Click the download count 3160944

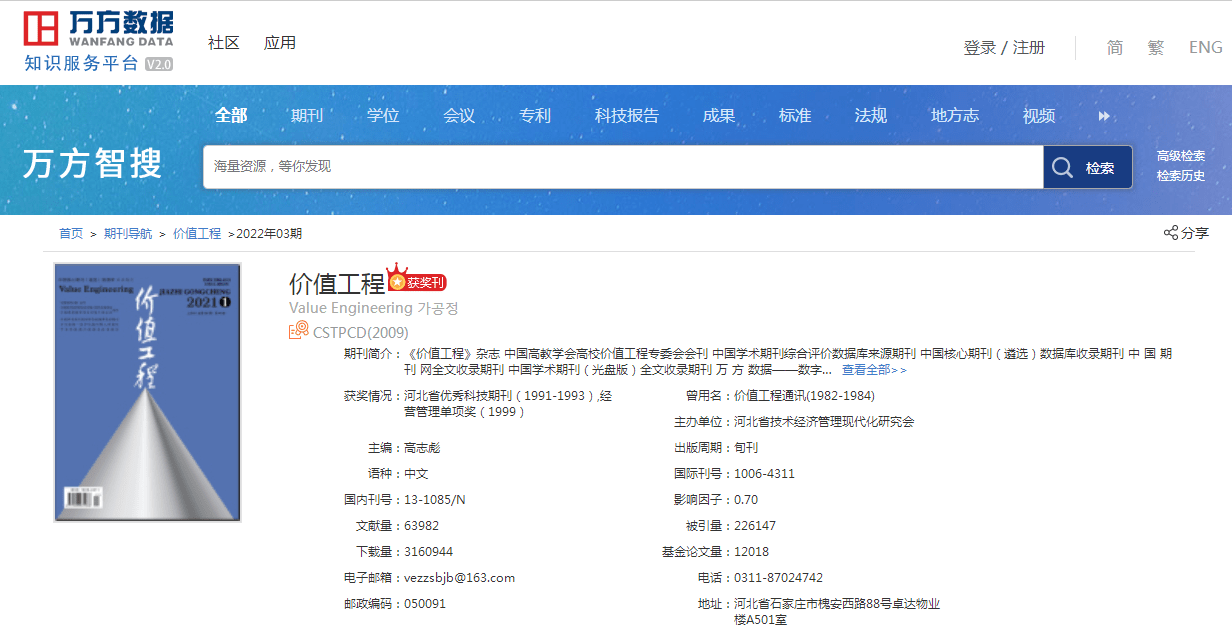click(x=428, y=552)
